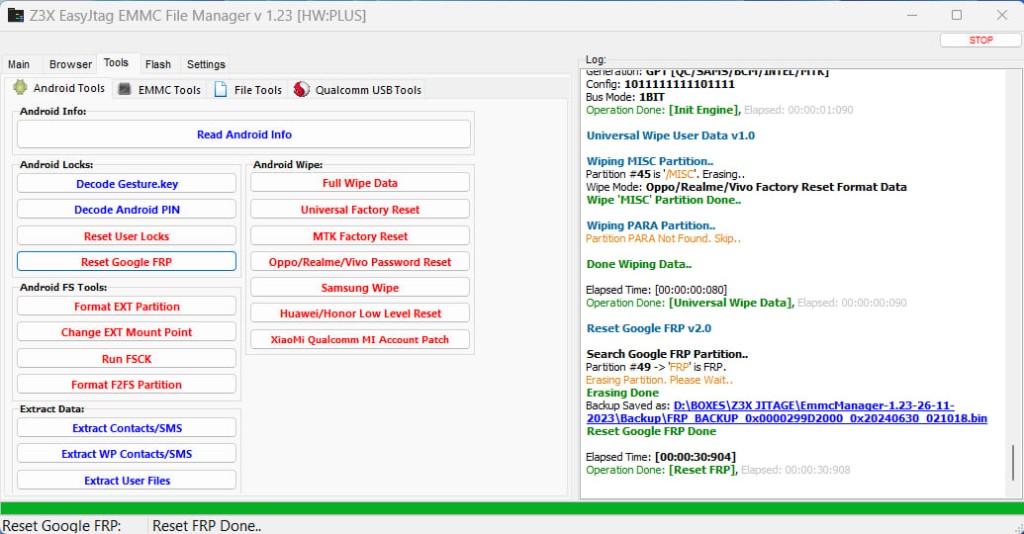The width and height of the screenshot is (1024, 534).
Task: Click the window resize grip in status bar
Action: pos(1018,527)
